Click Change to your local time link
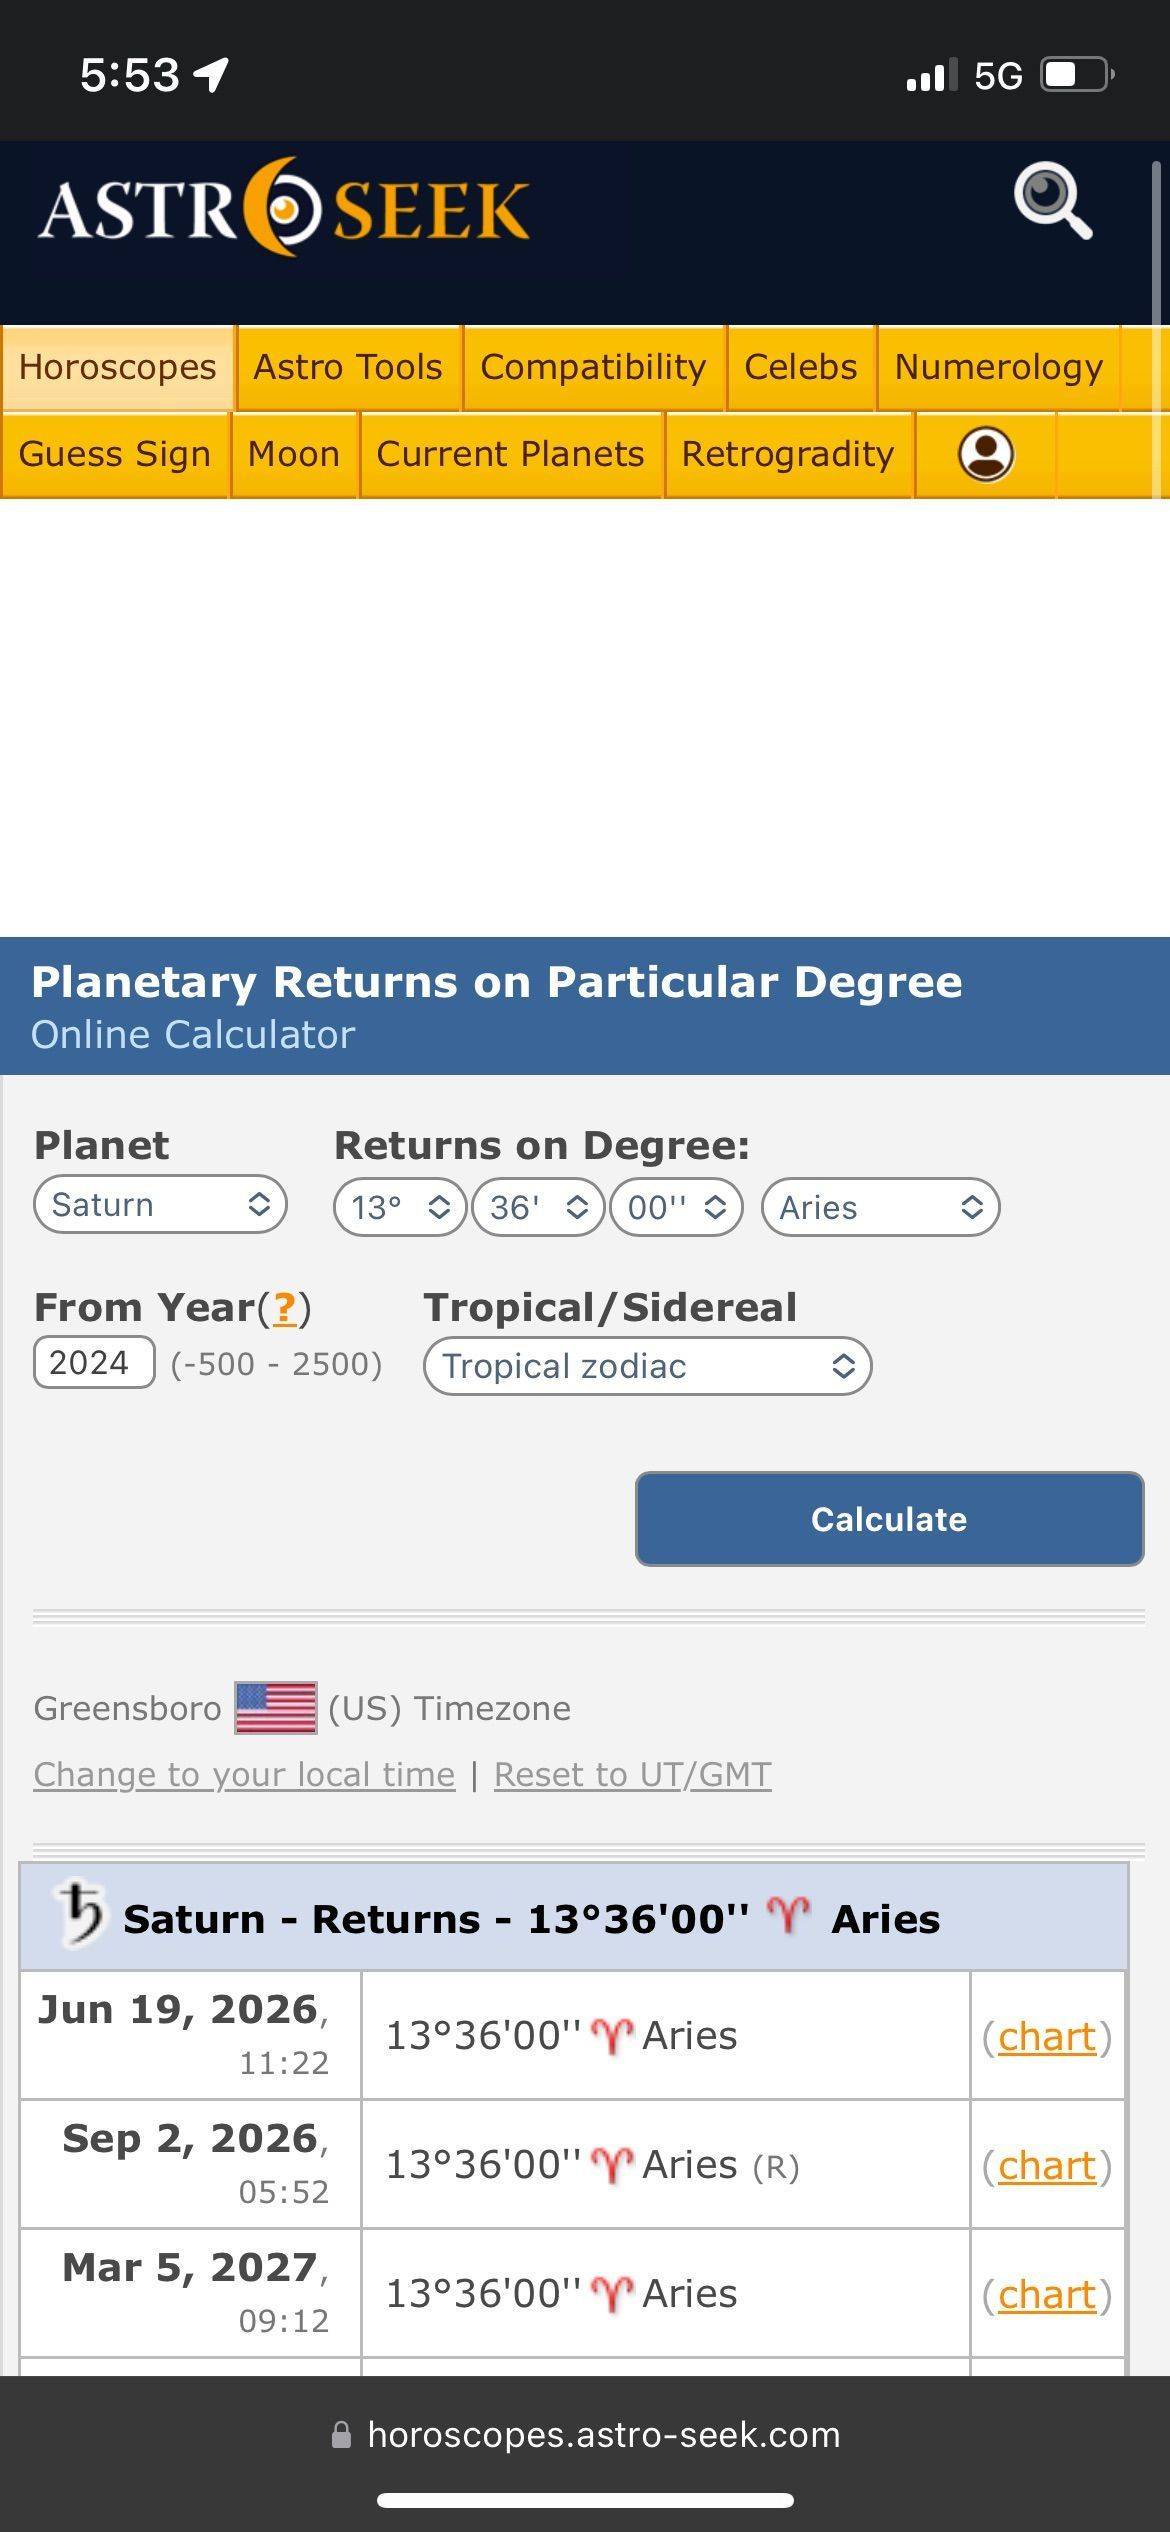The height and width of the screenshot is (2532, 1170). pos(244,1774)
